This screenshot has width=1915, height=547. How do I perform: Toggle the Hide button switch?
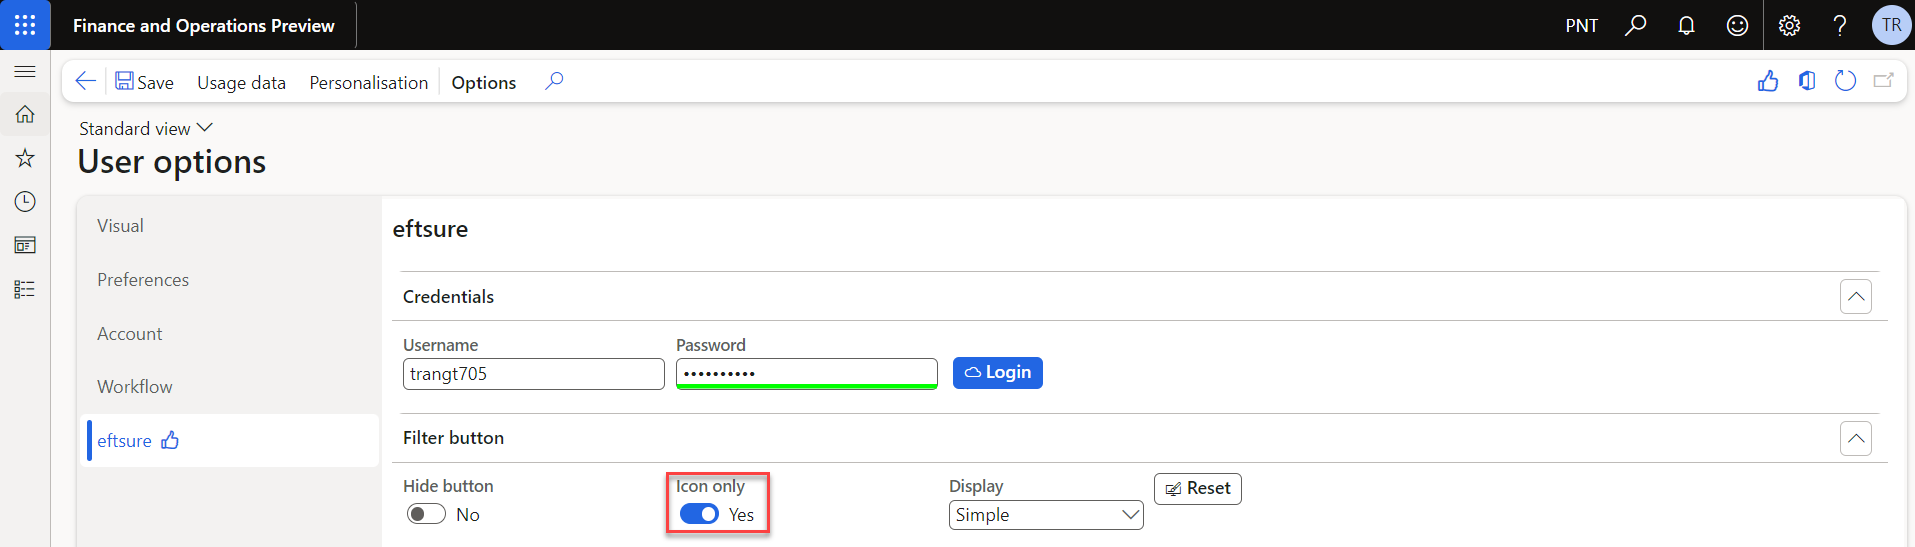(x=426, y=514)
